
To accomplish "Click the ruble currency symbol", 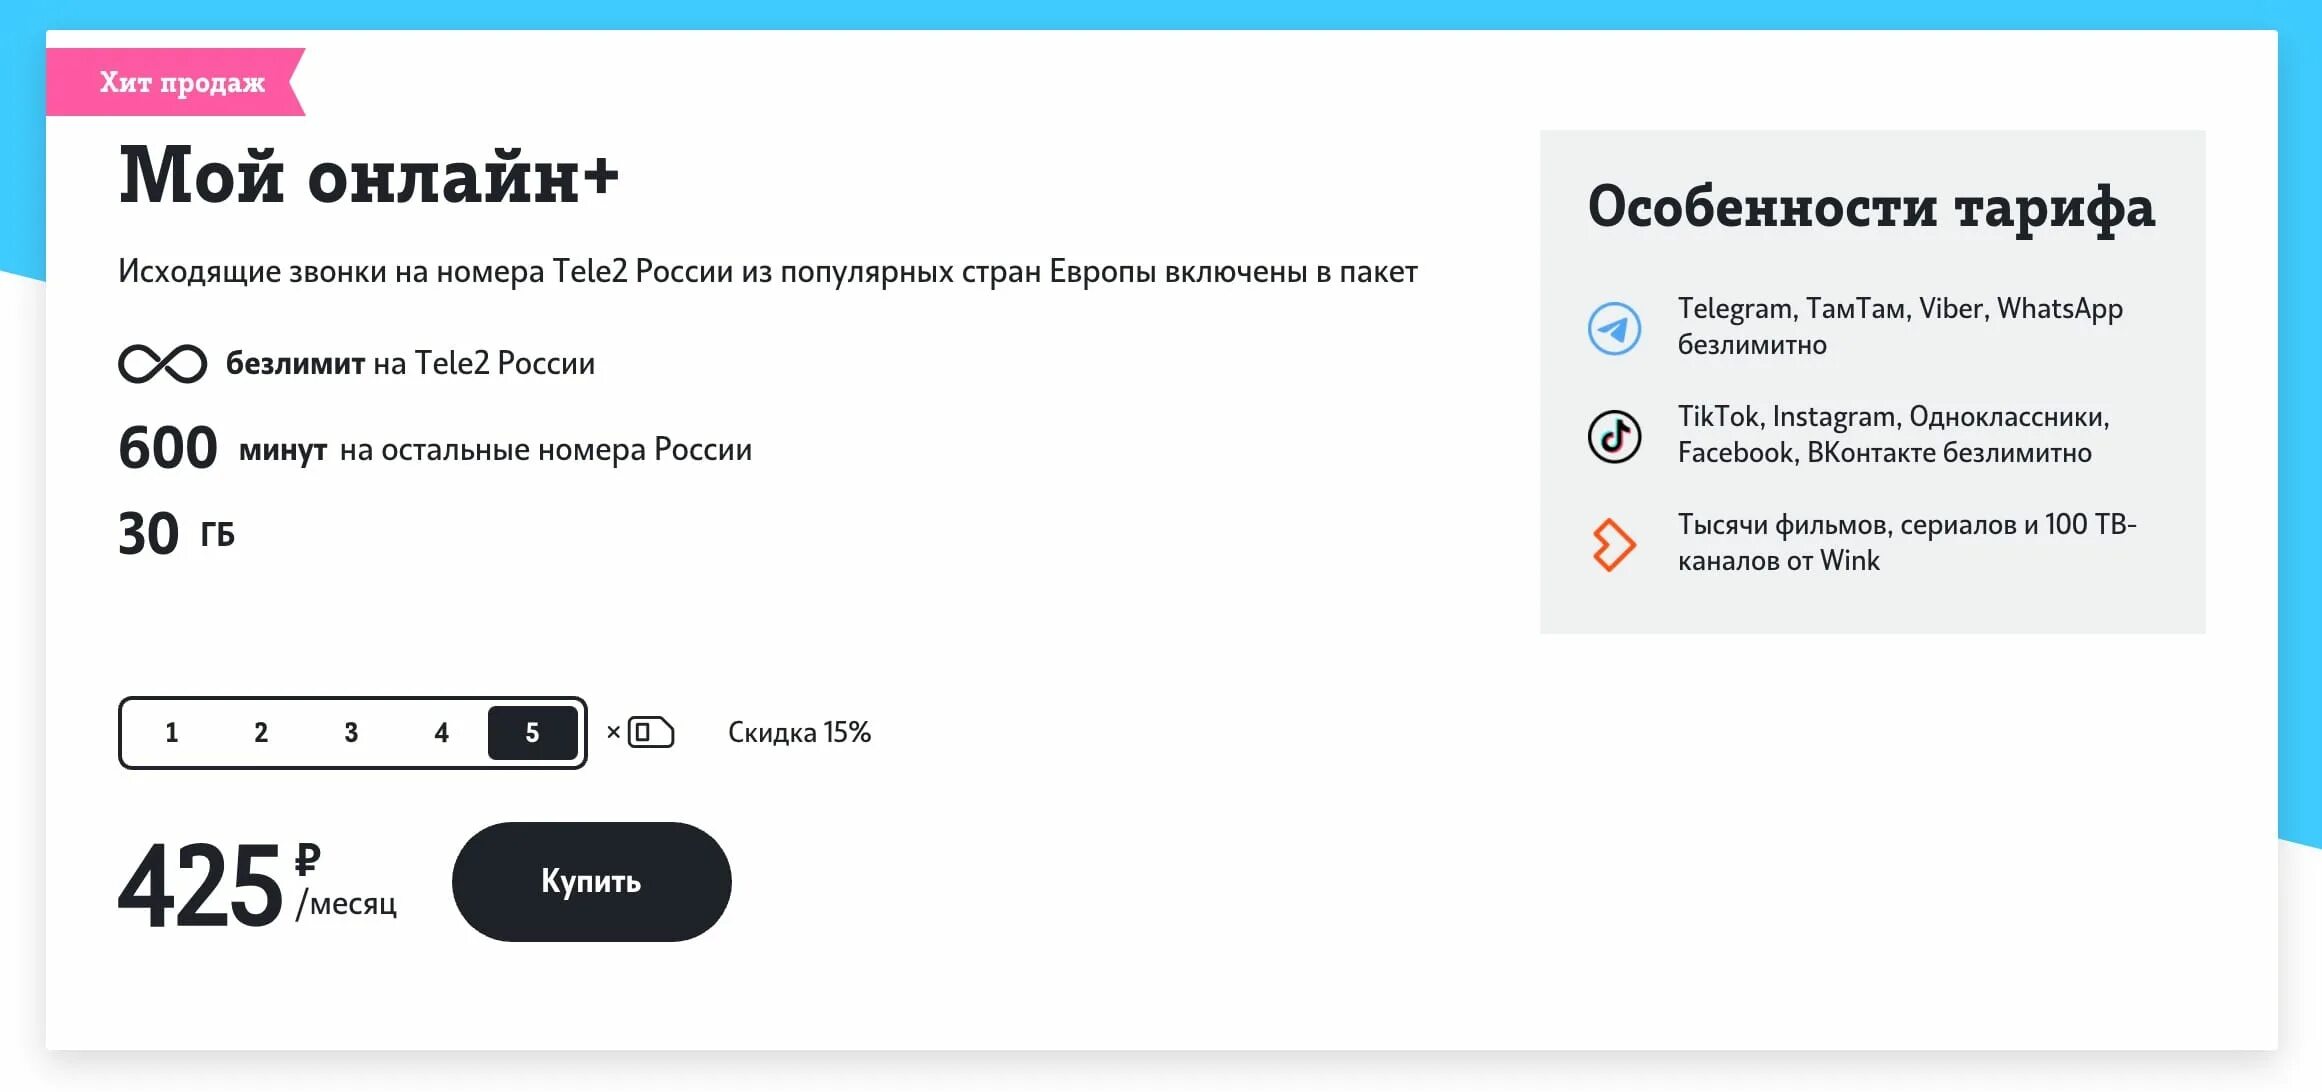I will point(307,859).
